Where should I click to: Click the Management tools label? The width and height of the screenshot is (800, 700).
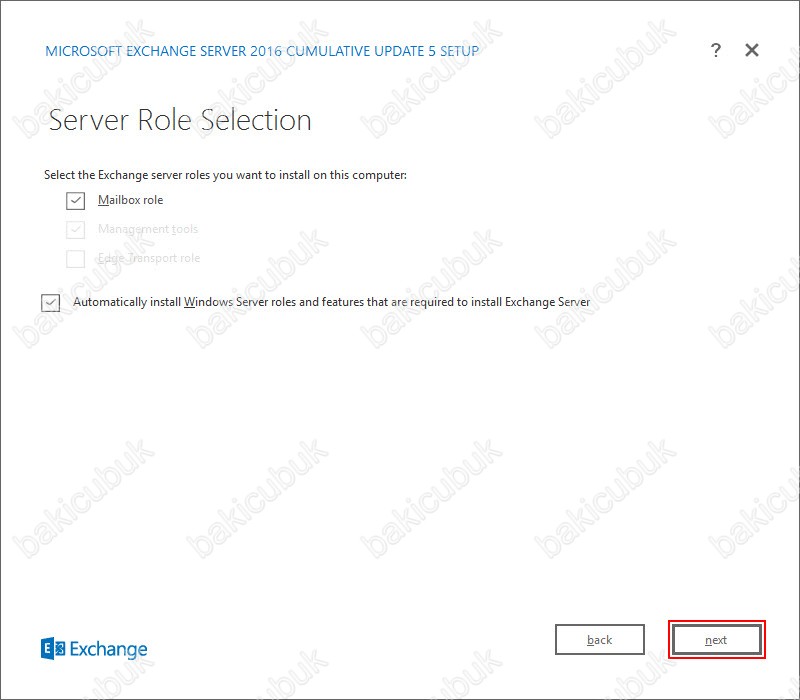(148, 229)
